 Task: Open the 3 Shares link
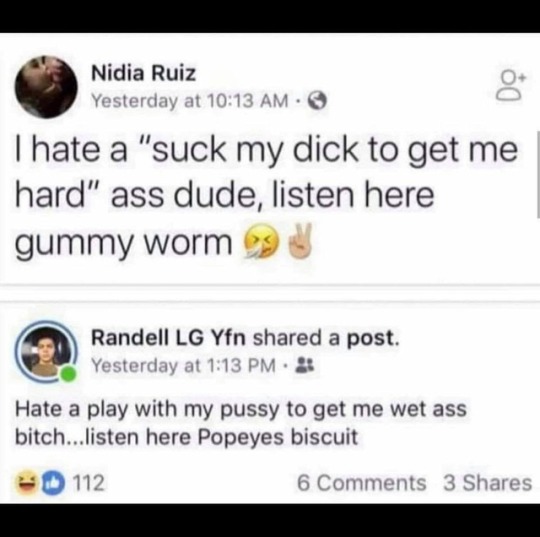(x=488, y=483)
